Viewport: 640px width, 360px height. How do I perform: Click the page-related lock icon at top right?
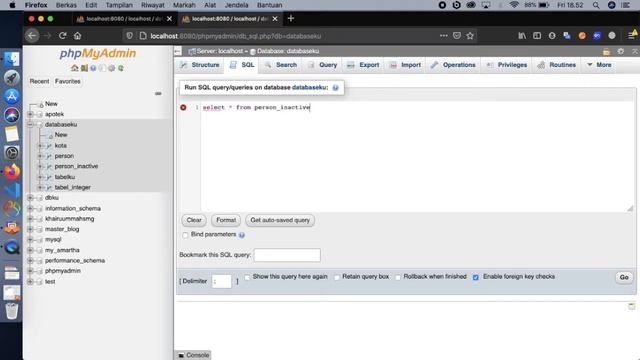[x=607, y=51]
